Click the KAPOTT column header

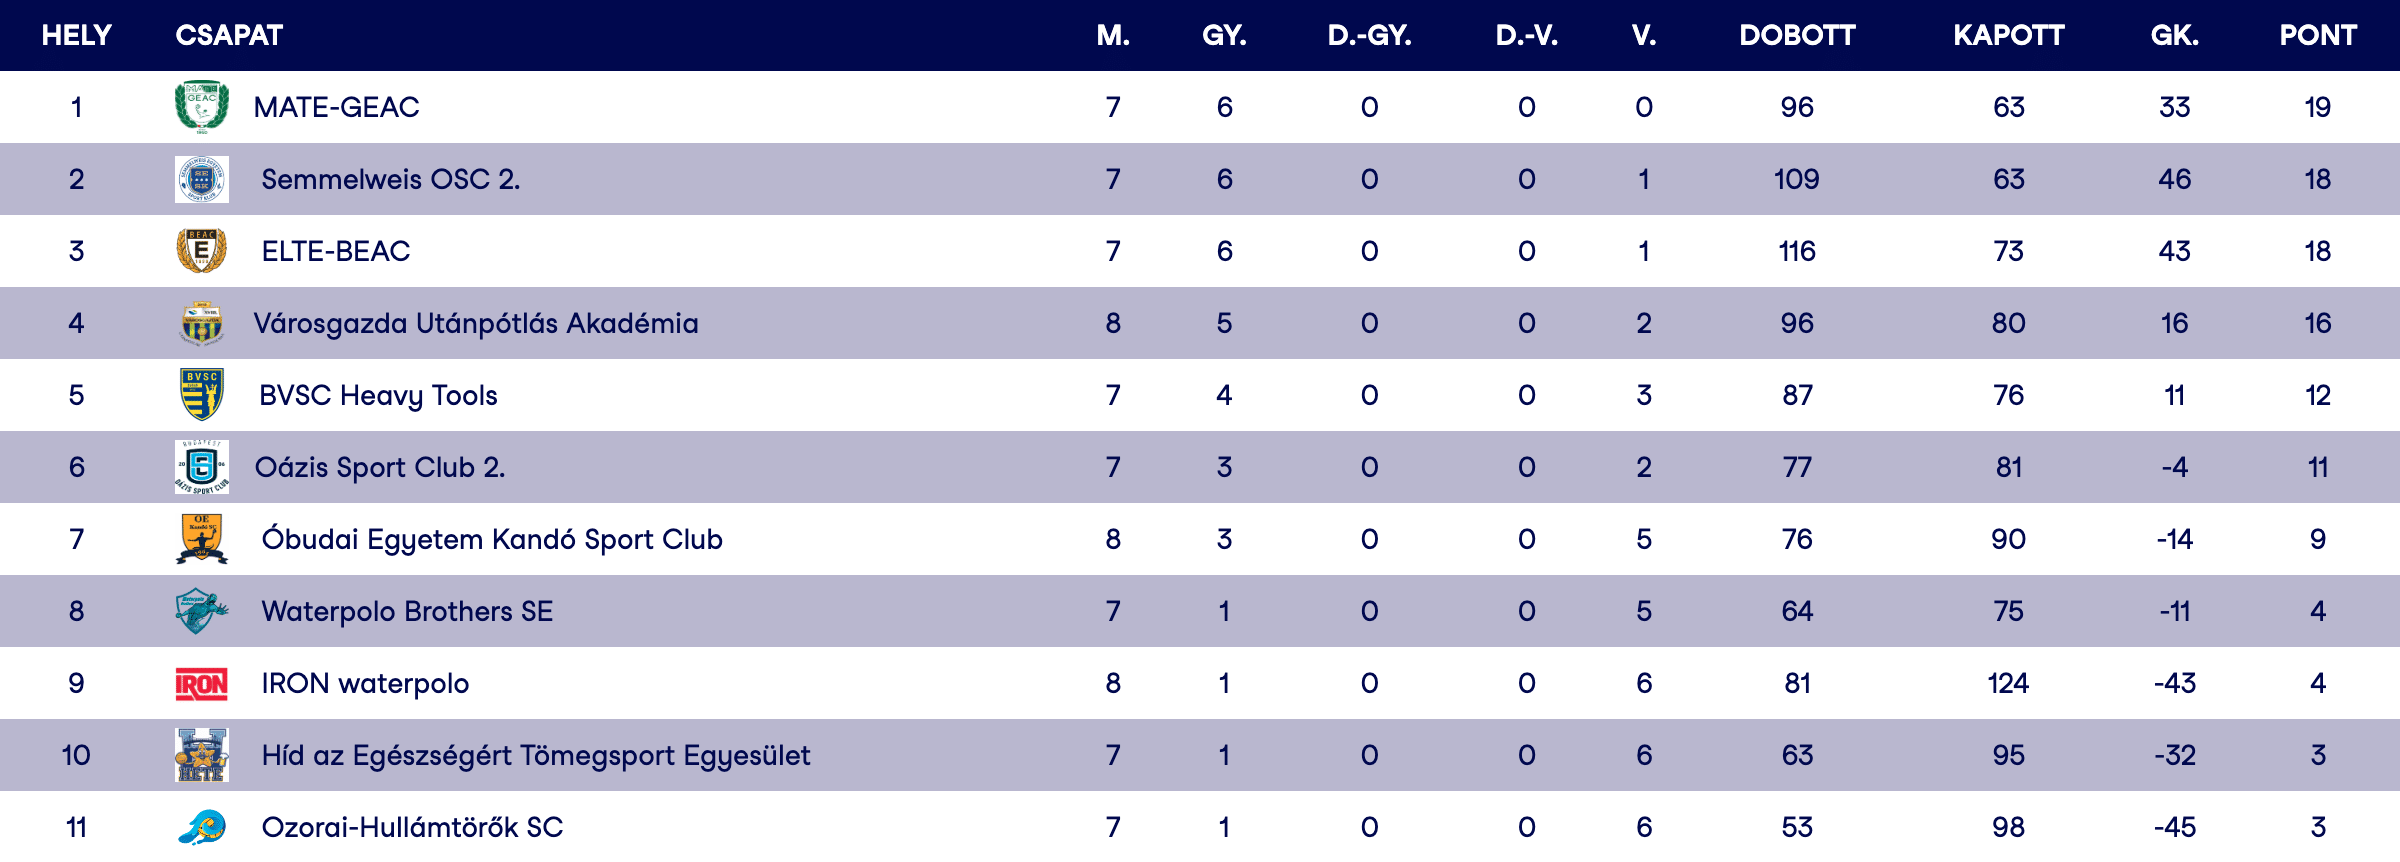coord(2008,36)
